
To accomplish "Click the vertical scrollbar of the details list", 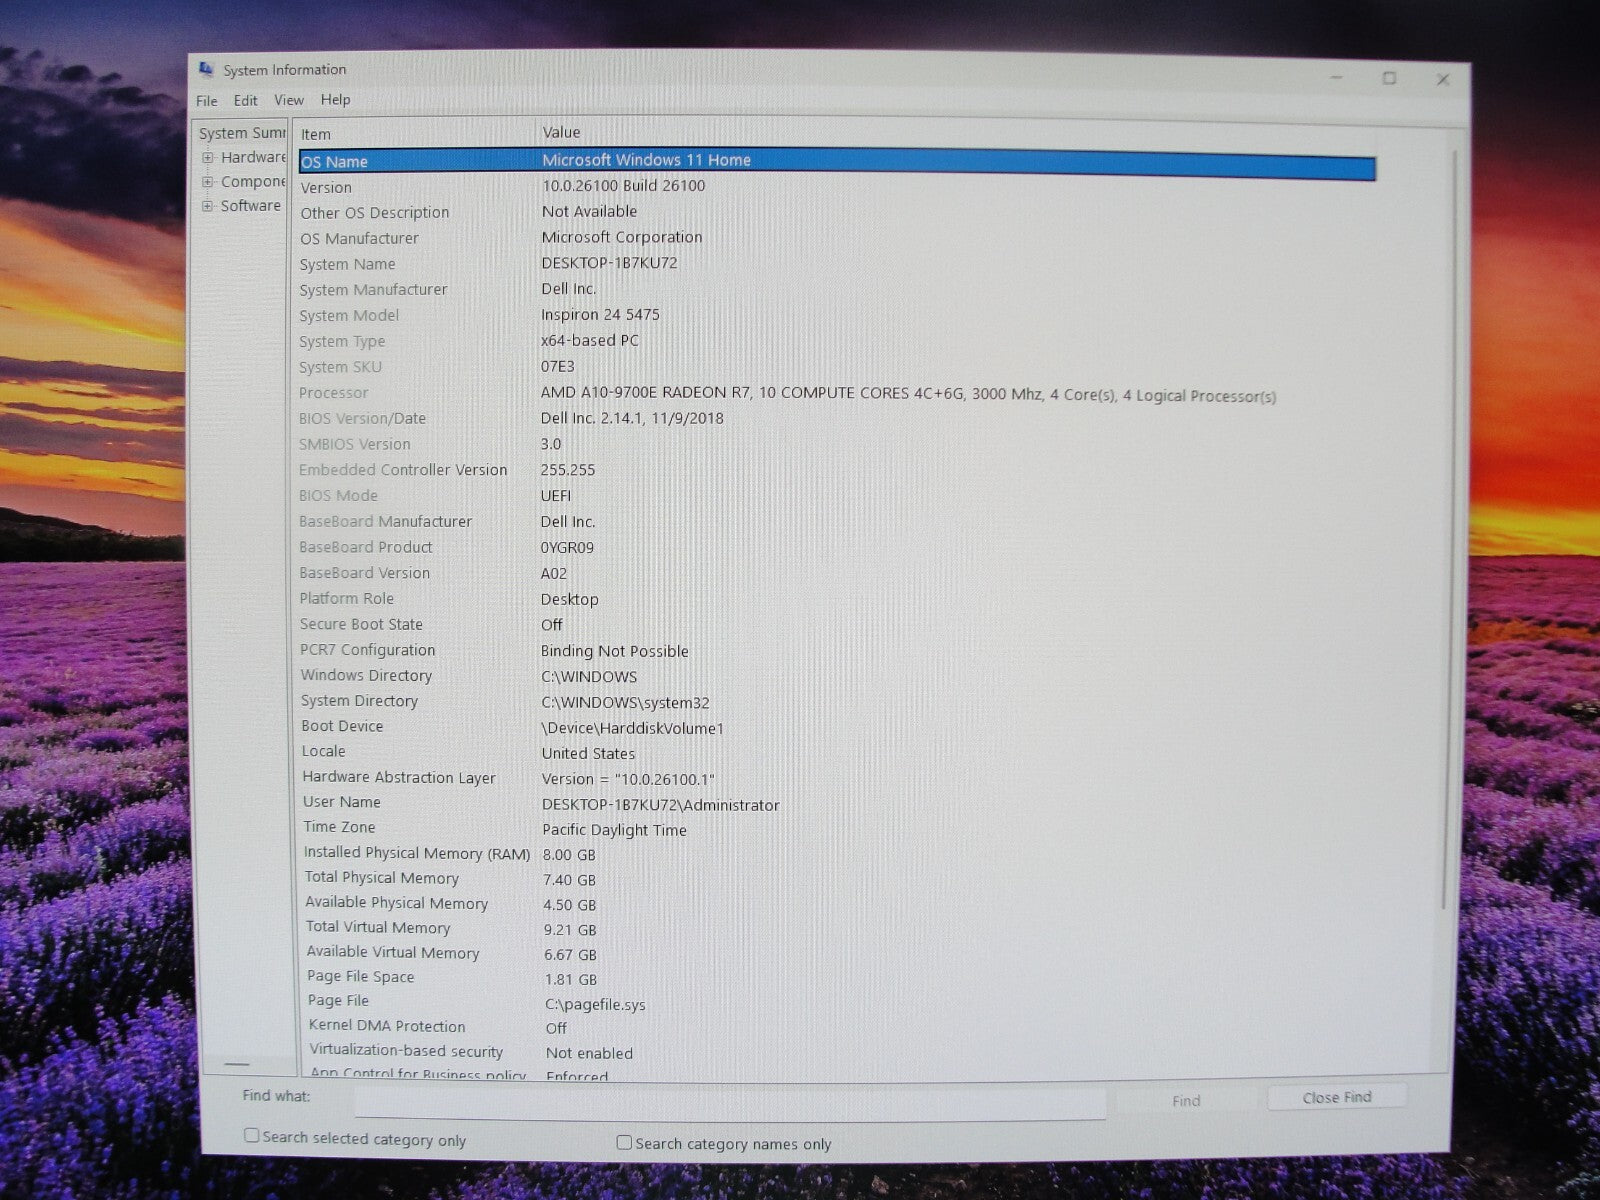I will click(x=1447, y=530).
